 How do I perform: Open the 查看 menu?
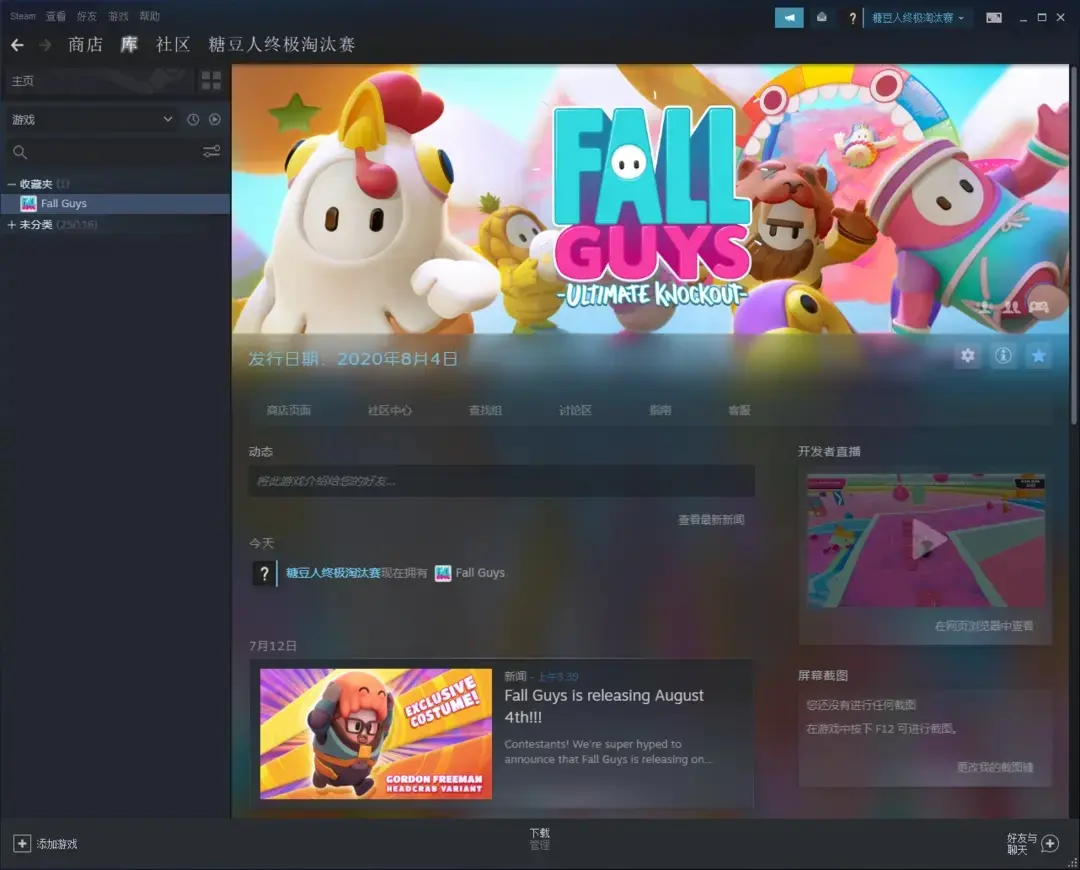tap(56, 16)
